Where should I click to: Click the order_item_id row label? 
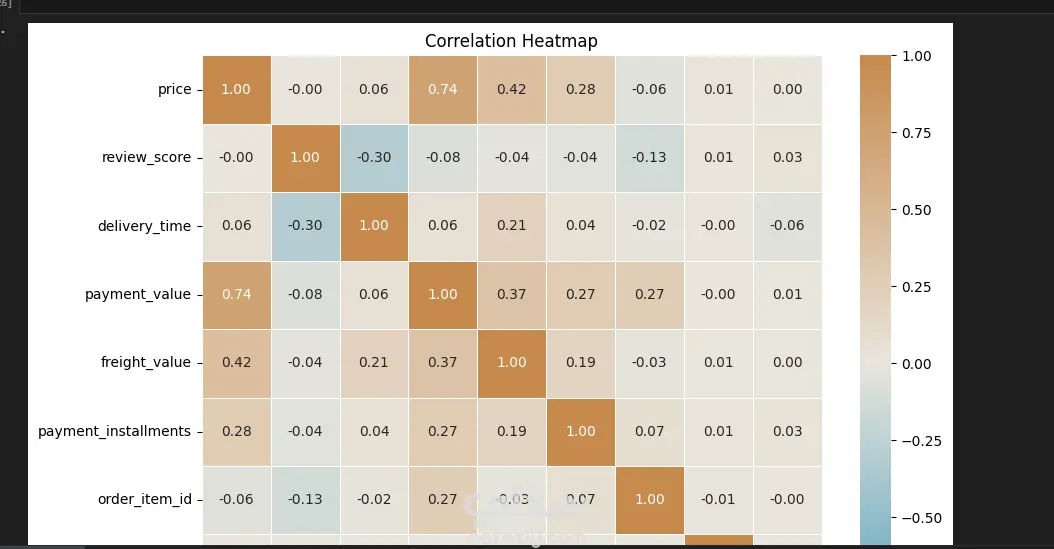(x=144, y=499)
